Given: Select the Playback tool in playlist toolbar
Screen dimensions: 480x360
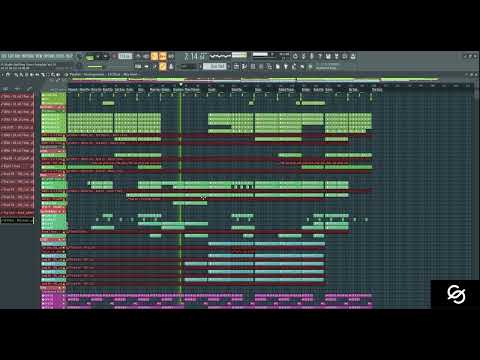Looking at the screenshot, I should click(58, 75).
